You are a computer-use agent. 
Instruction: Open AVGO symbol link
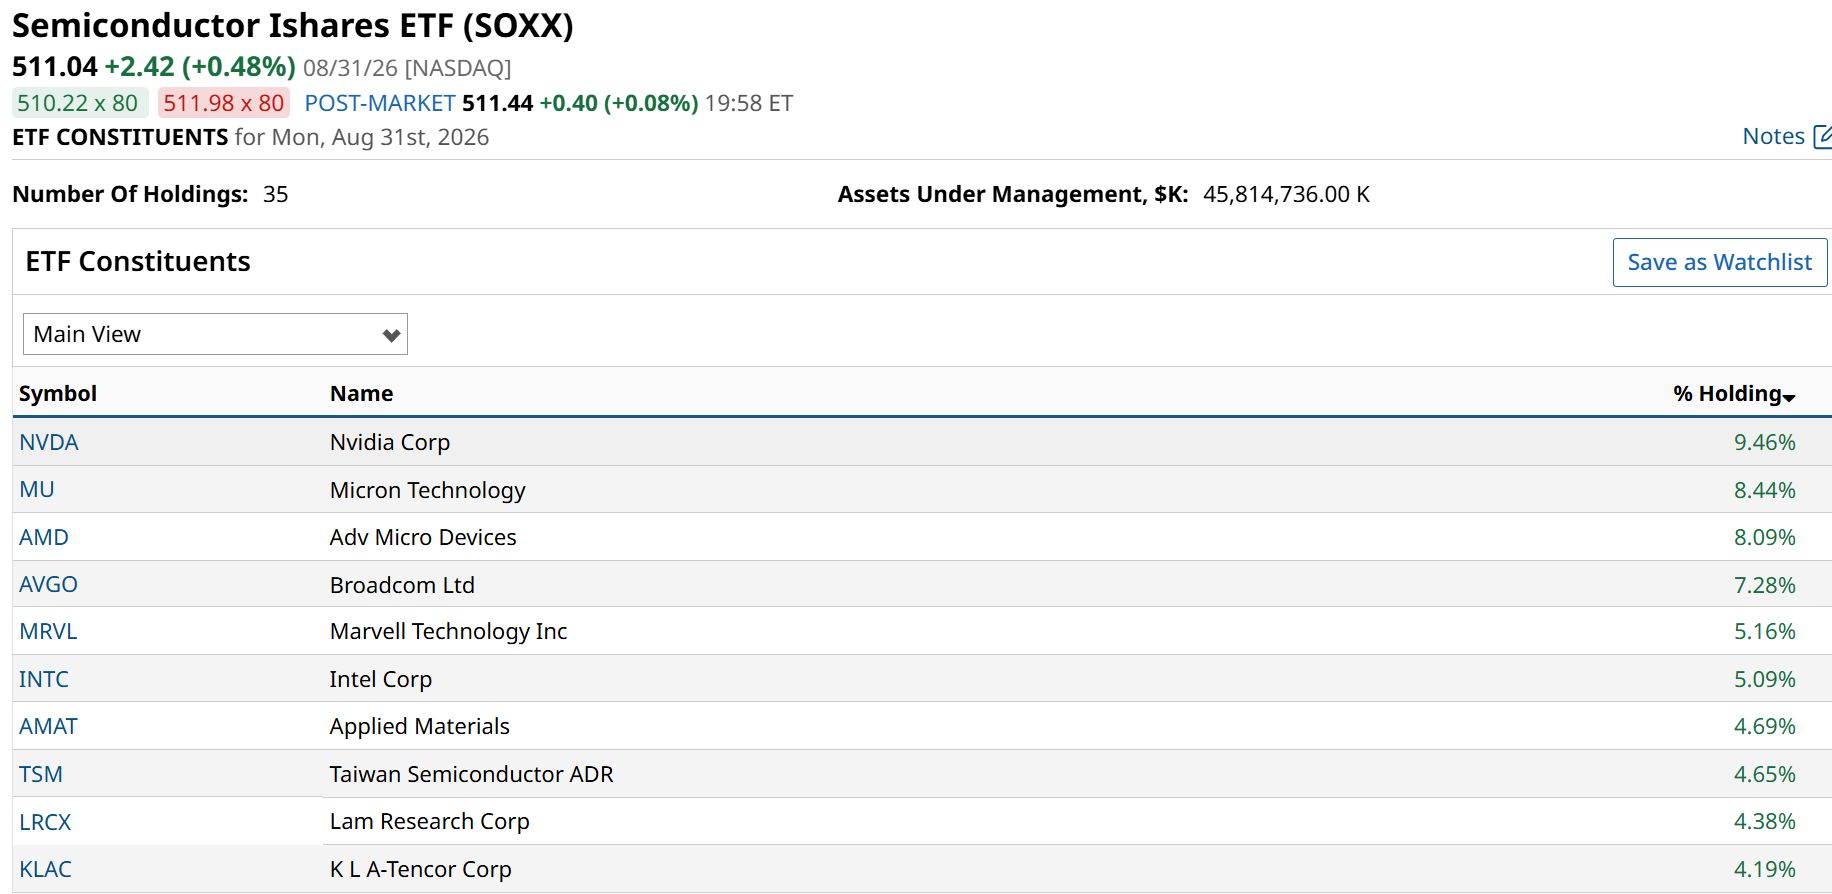tap(48, 584)
